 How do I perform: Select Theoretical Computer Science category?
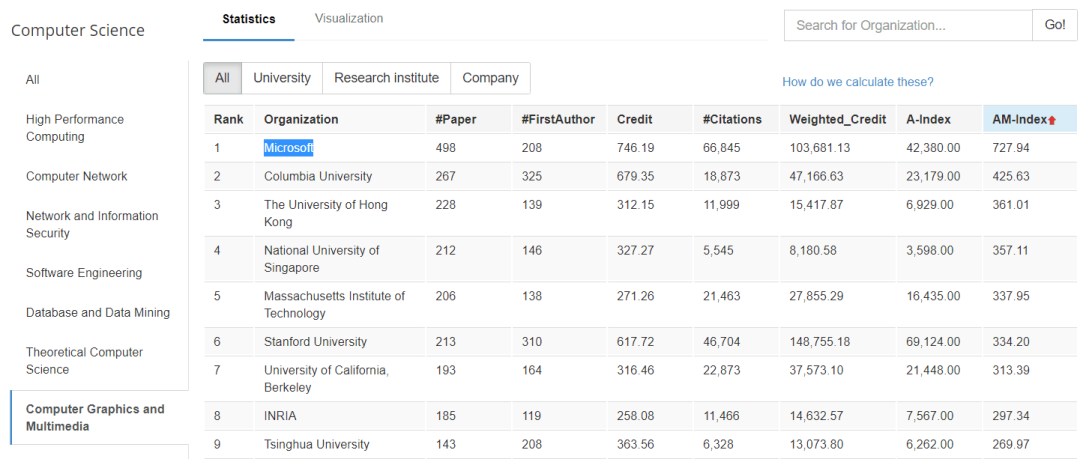[x=84, y=361]
